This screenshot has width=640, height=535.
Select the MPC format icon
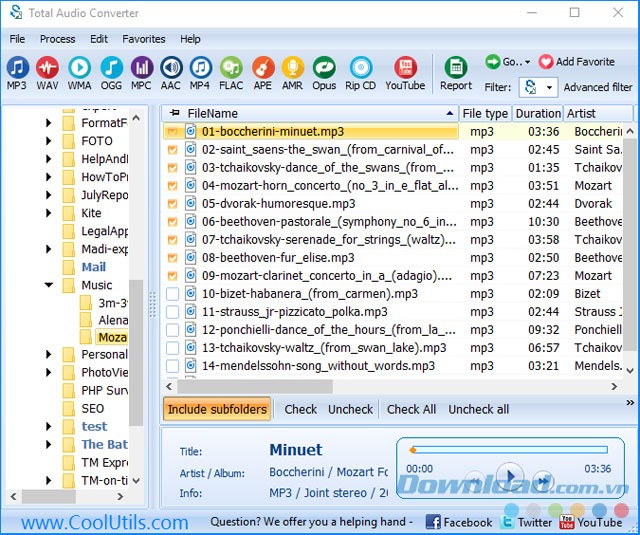[x=142, y=68]
